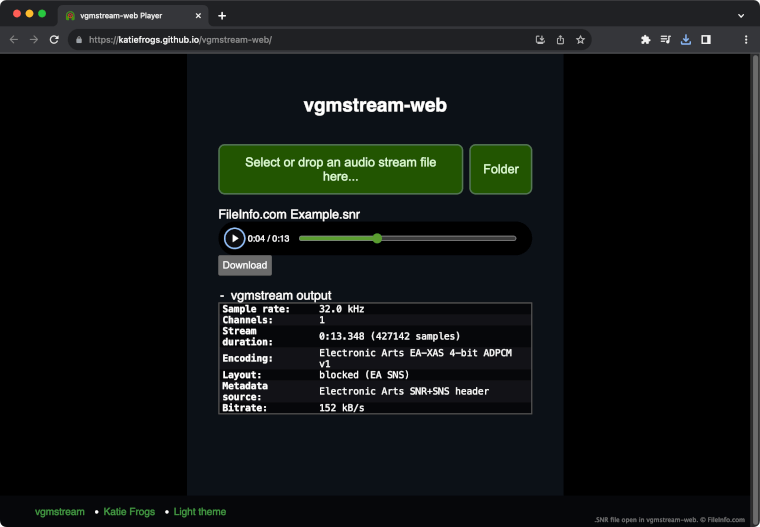This screenshot has width=760, height=527.
Task: Open a new browser tab
Action: (x=222, y=15)
